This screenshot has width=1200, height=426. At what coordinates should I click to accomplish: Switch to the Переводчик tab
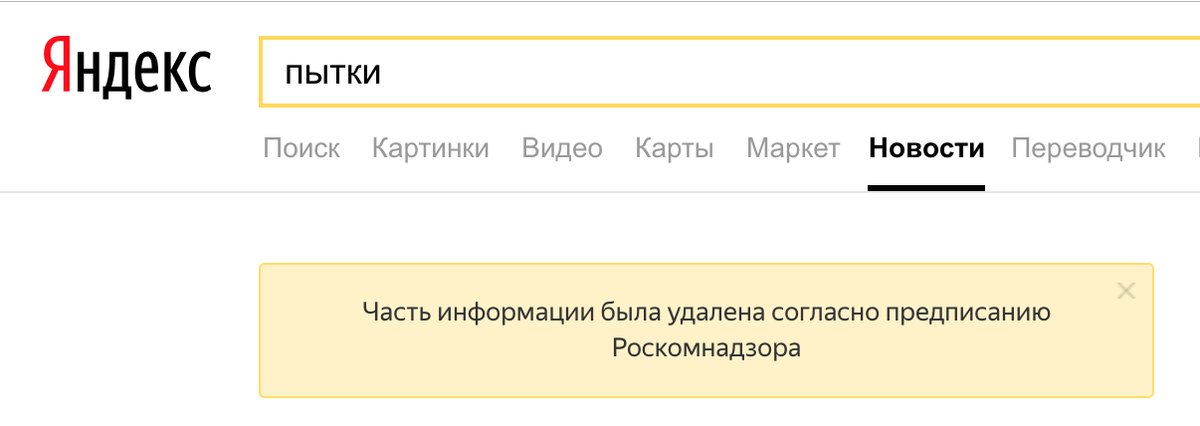click(x=1088, y=149)
